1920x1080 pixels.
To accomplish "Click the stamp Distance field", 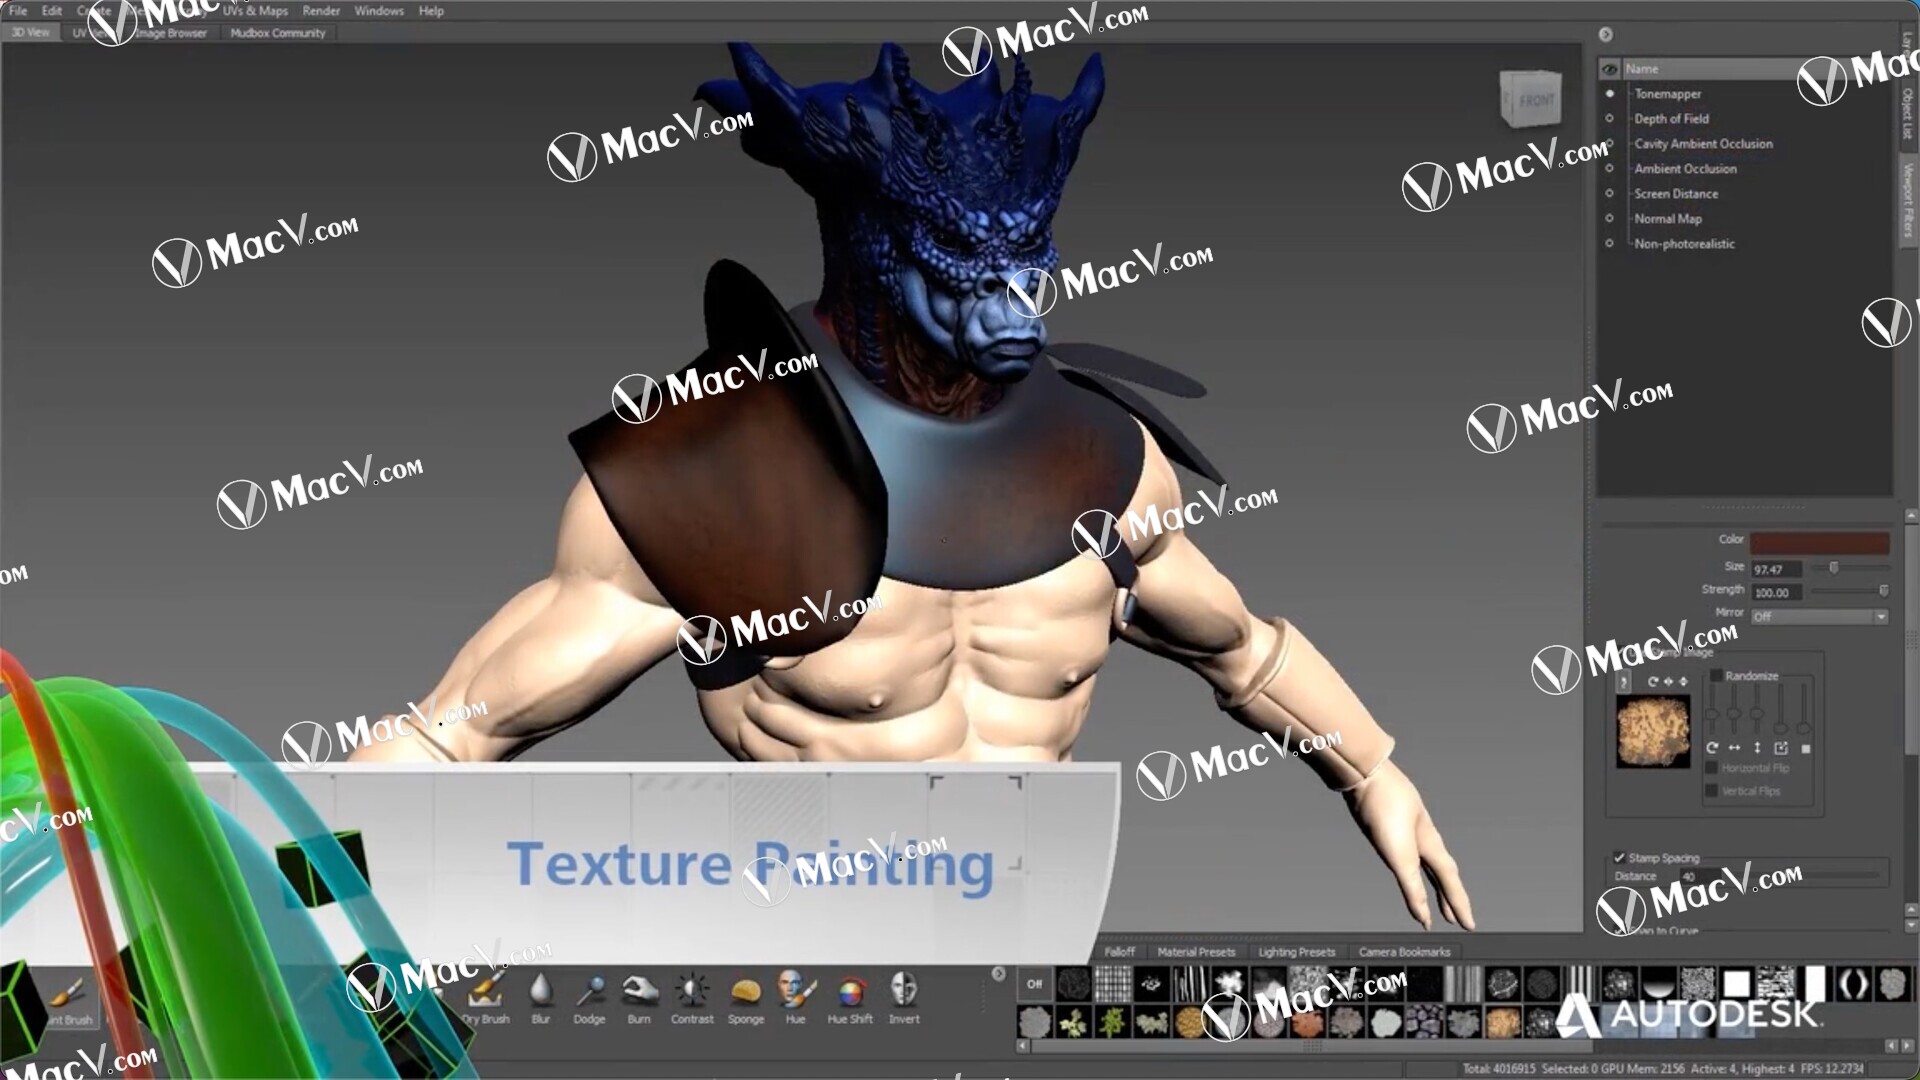I will [x=1700, y=877].
